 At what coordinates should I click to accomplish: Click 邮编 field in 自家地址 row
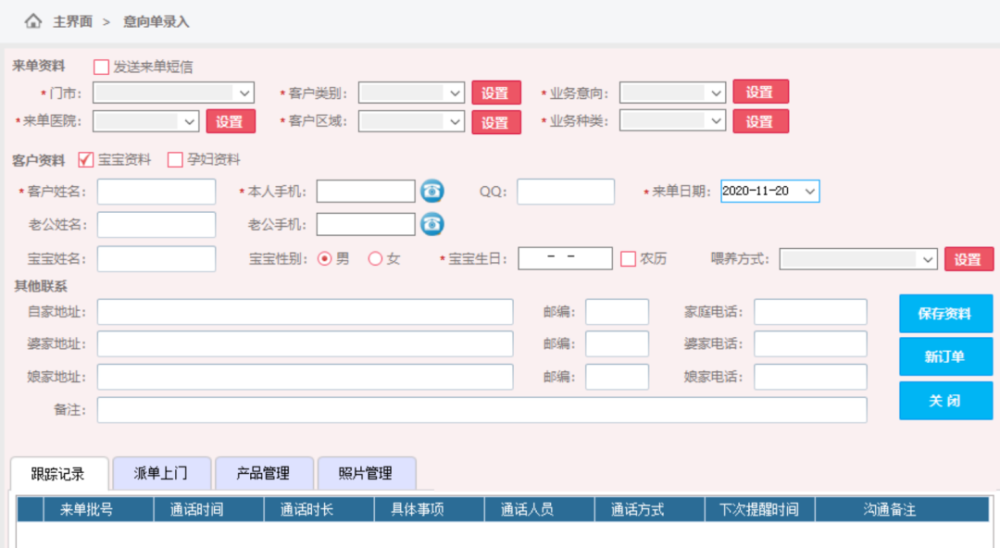[617, 312]
